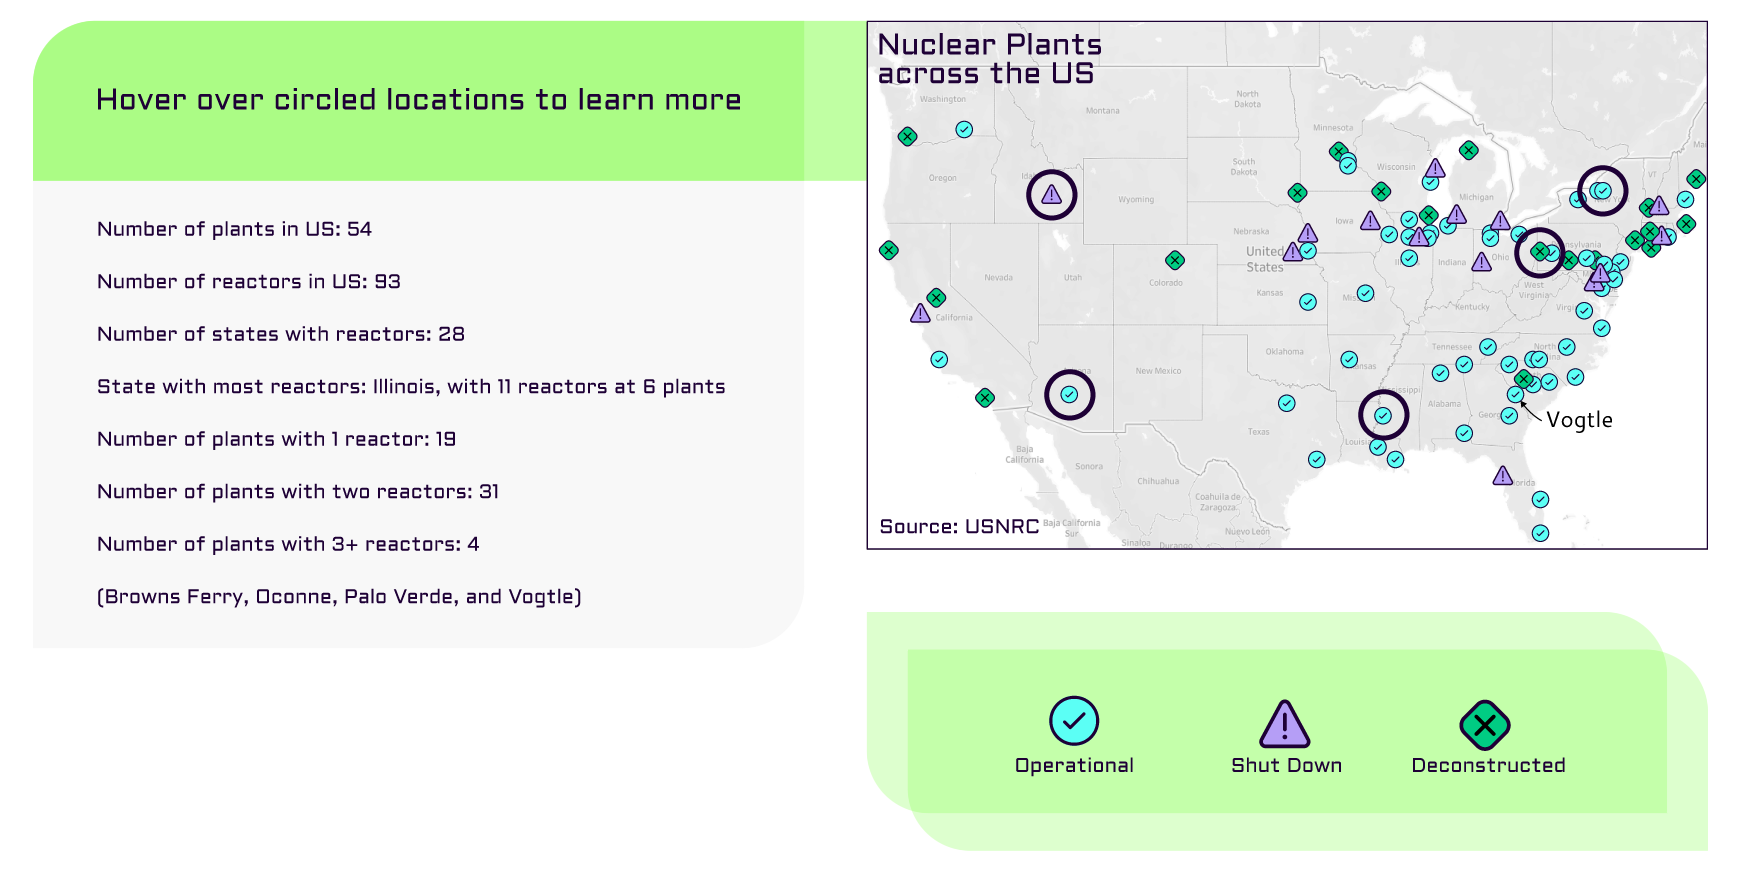The width and height of the screenshot is (1737, 873).
Task: Click the operational marker in Kansas
Action: click(x=1308, y=302)
